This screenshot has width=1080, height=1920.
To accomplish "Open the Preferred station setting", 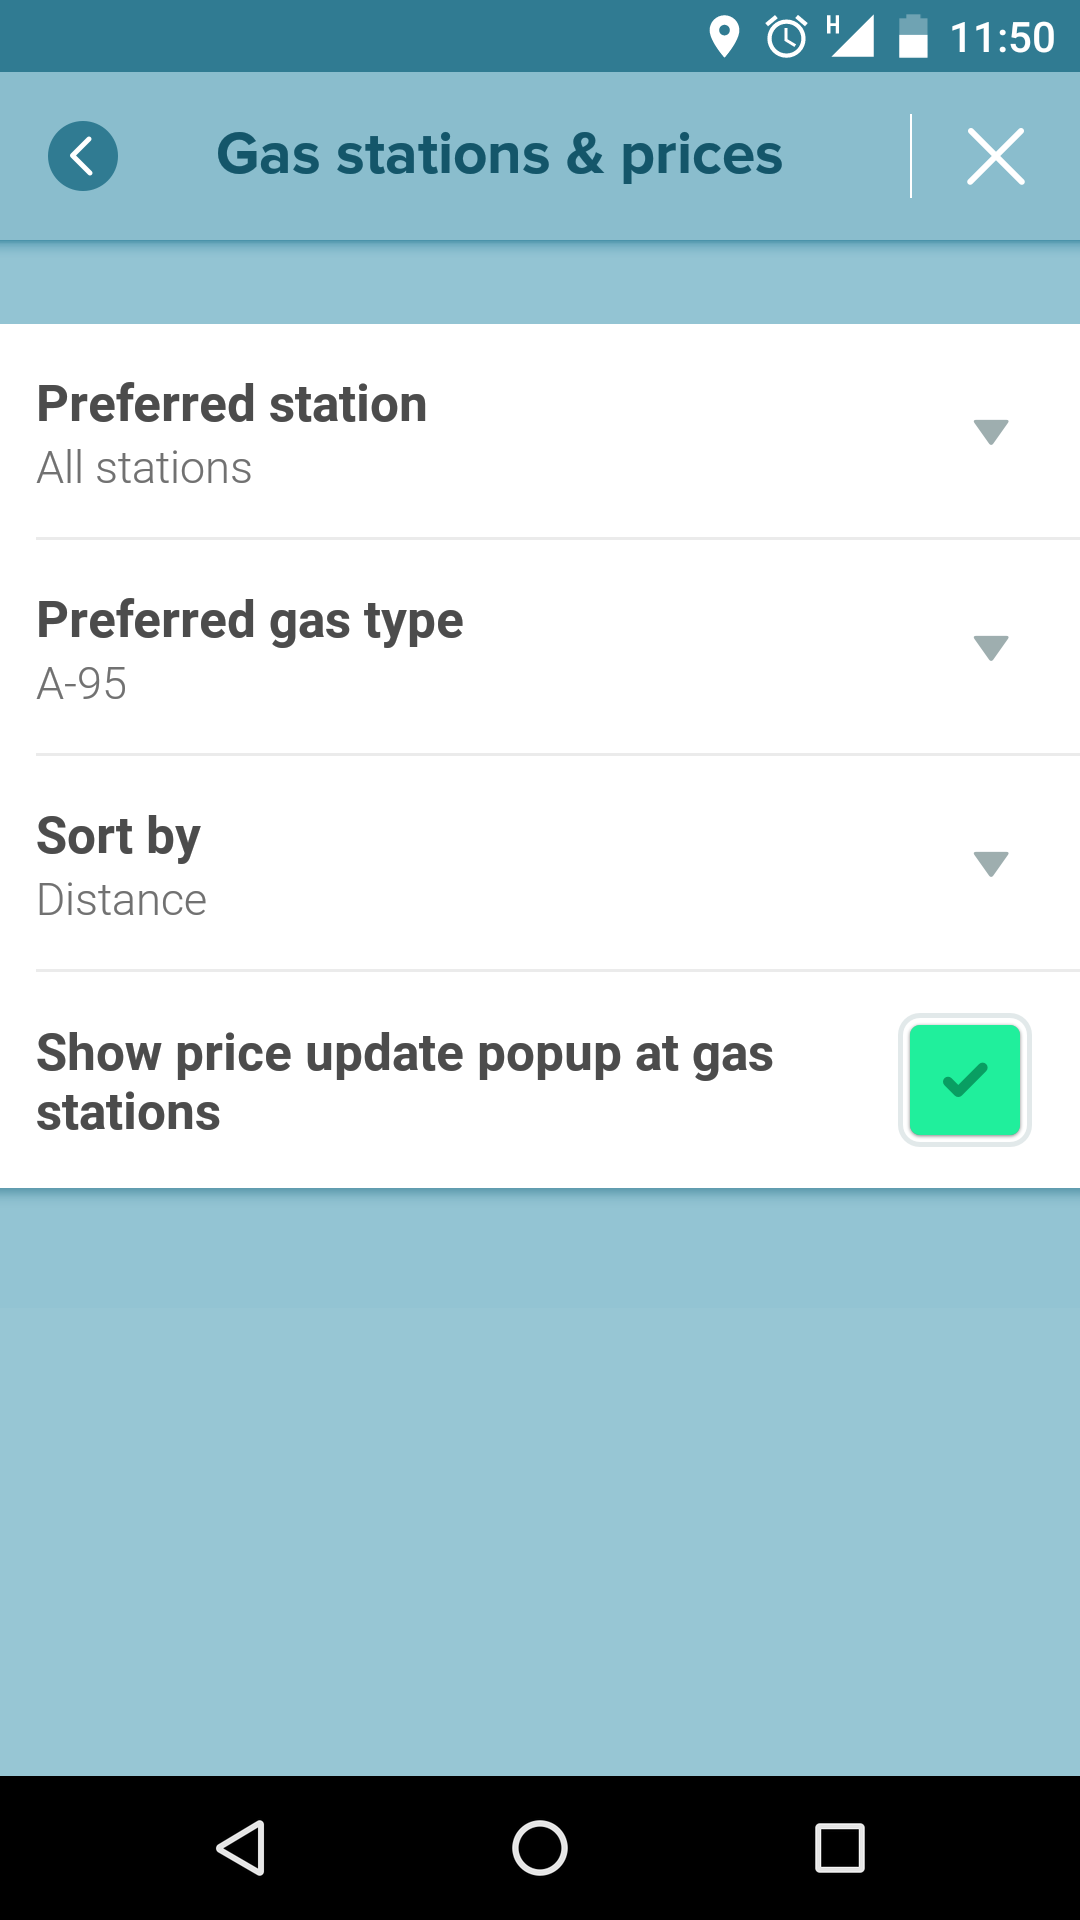I will coord(232,404).
